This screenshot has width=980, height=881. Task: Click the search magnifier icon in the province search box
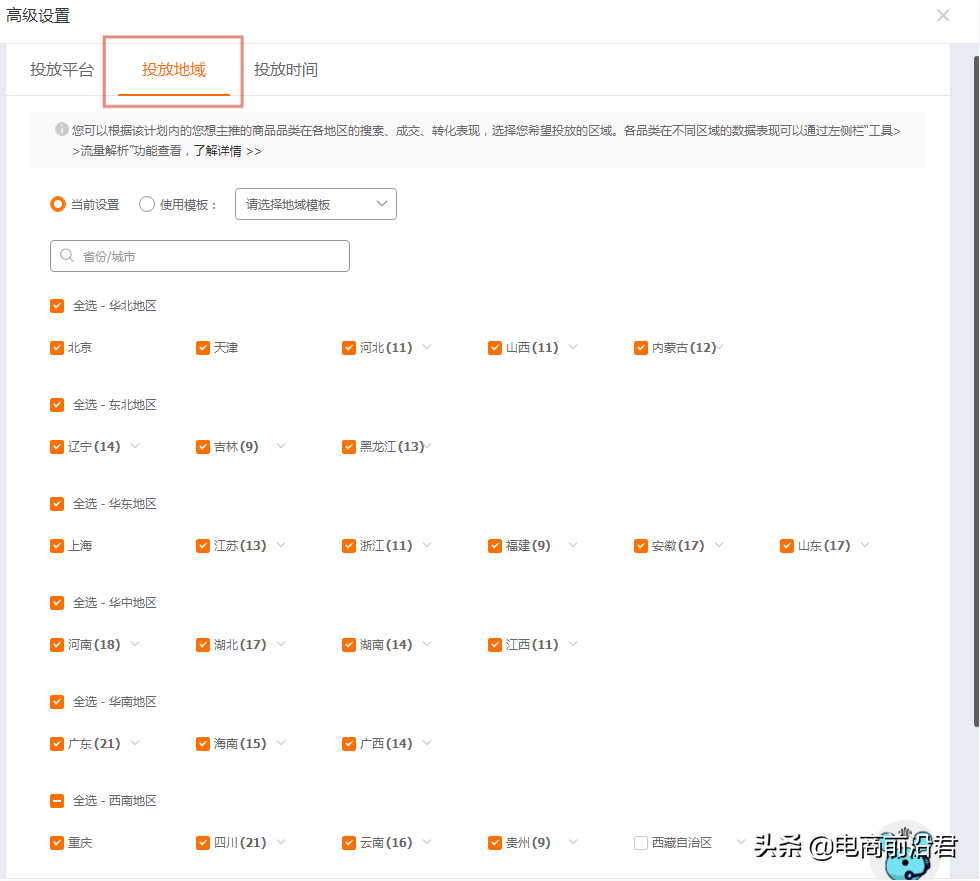tap(66, 256)
